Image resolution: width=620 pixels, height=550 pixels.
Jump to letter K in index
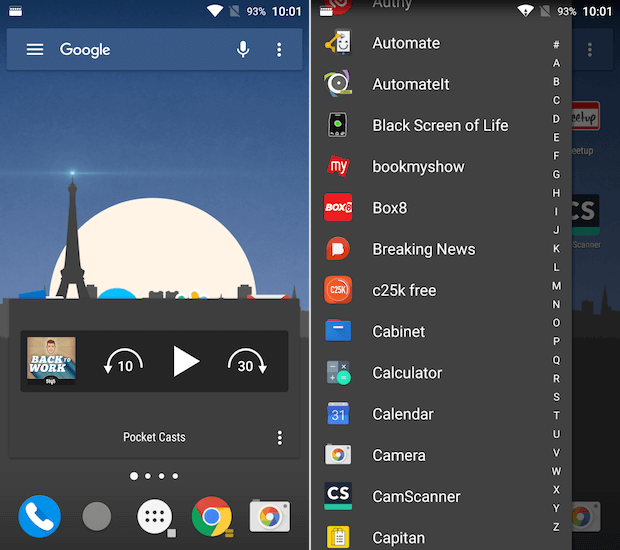[556, 249]
